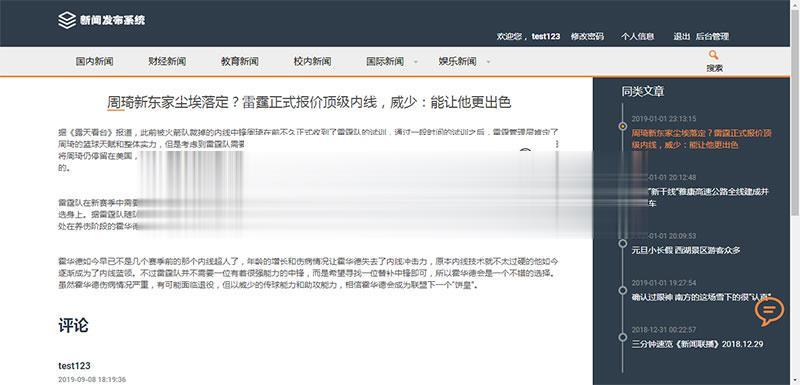Screen dimensions: 800x385
Task: Click the comment timestamp 2019-09-08 18:19:36
Action: 92,380
